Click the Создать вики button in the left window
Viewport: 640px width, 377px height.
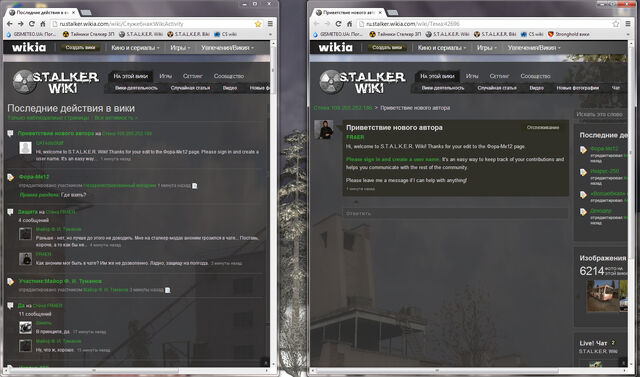click(80, 48)
